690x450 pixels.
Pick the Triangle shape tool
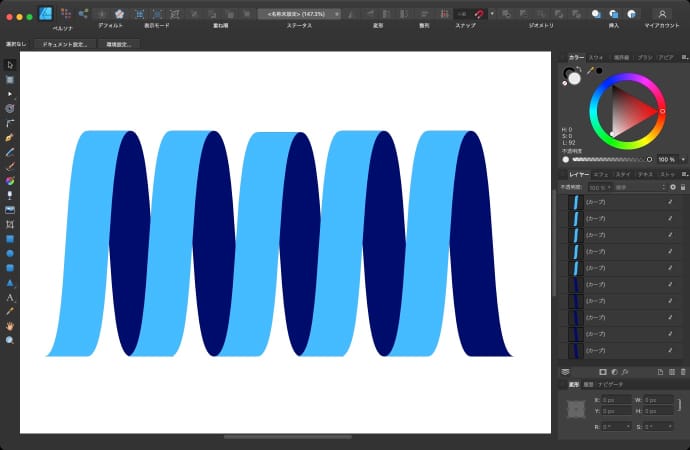(10, 283)
